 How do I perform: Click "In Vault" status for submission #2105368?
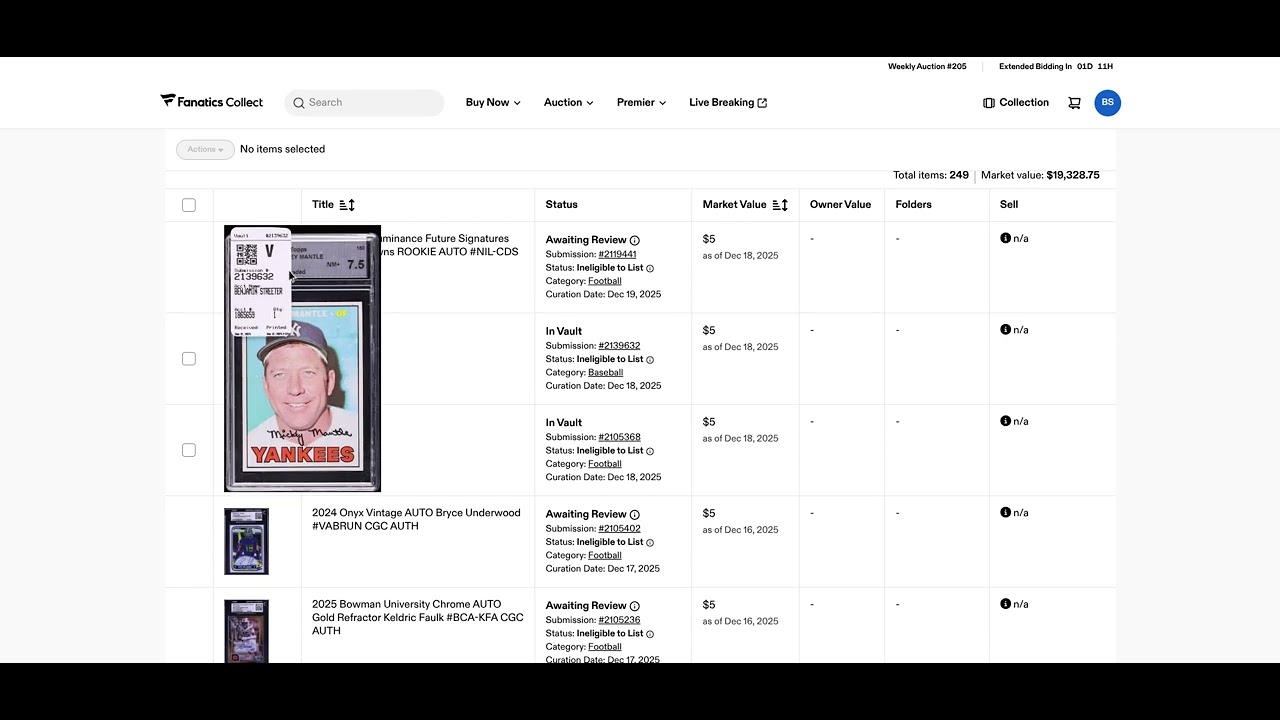point(564,423)
